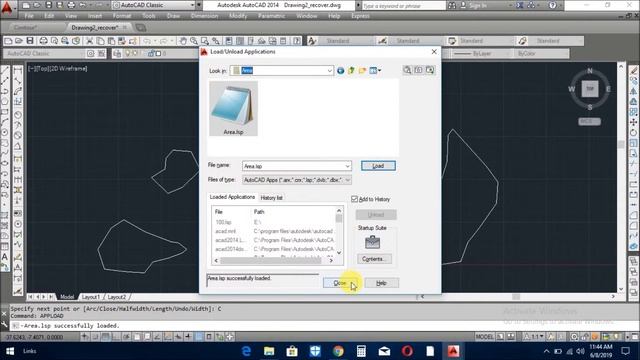This screenshot has height=360, width=640.
Task: Click the grayed Unload button
Action: (376, 215)
